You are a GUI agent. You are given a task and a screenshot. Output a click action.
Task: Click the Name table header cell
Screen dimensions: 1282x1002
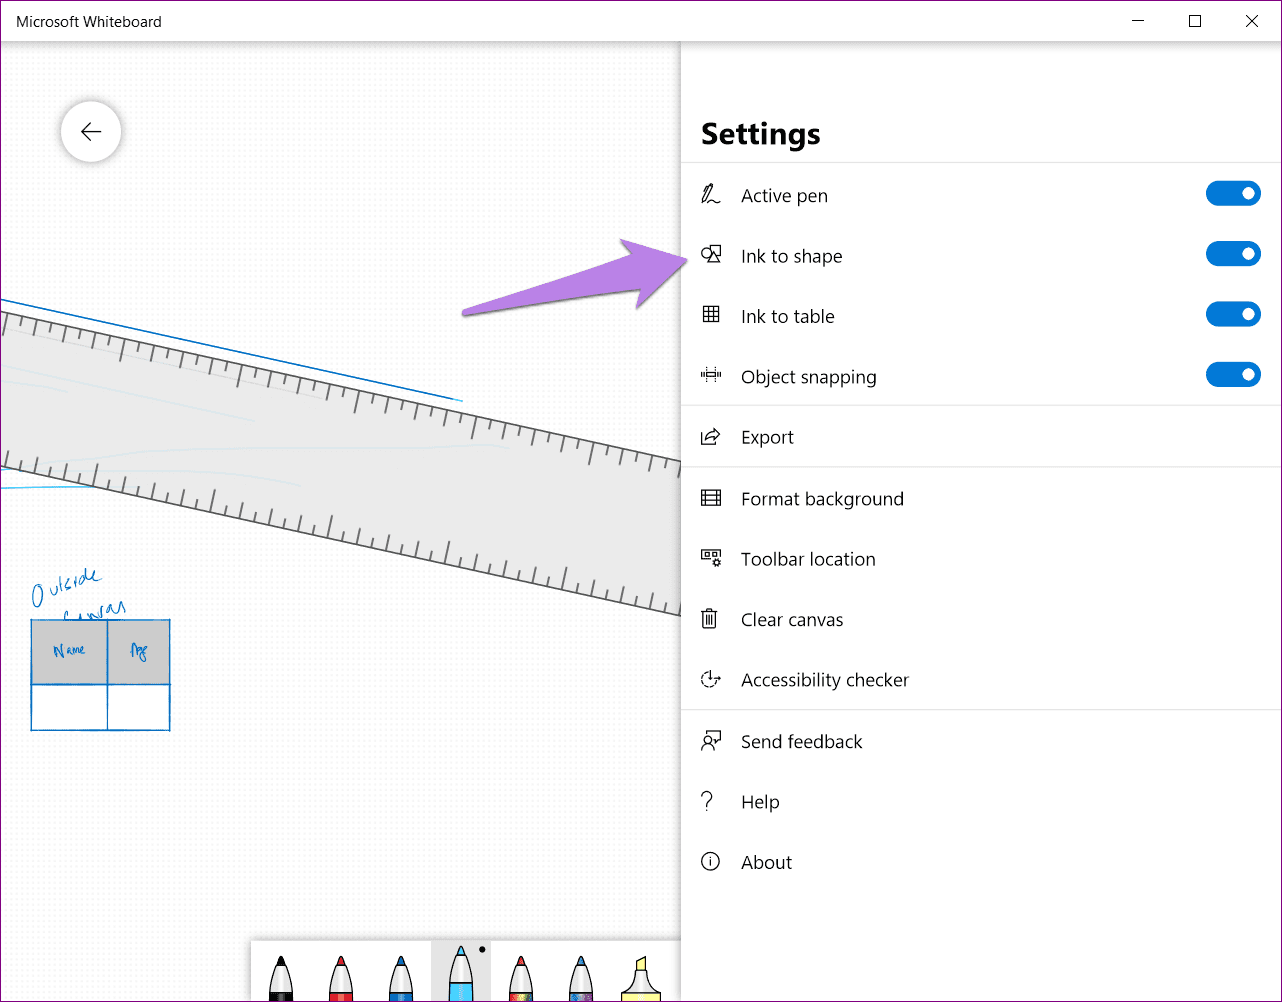click(69, 652)
